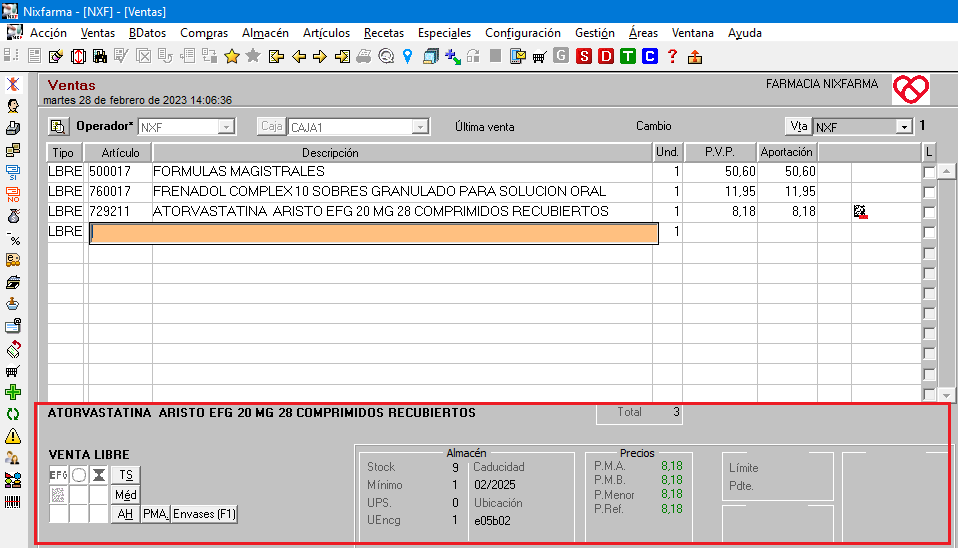The image size is (958, 548).
Task: Open the Ventas menu
Action: 98,33
